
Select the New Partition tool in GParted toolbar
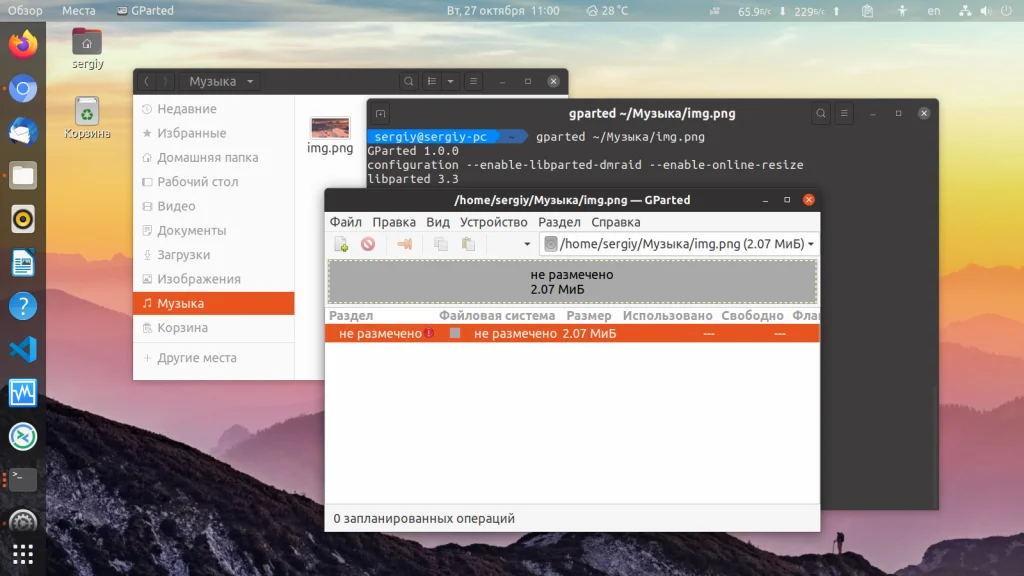coord(341,243)
